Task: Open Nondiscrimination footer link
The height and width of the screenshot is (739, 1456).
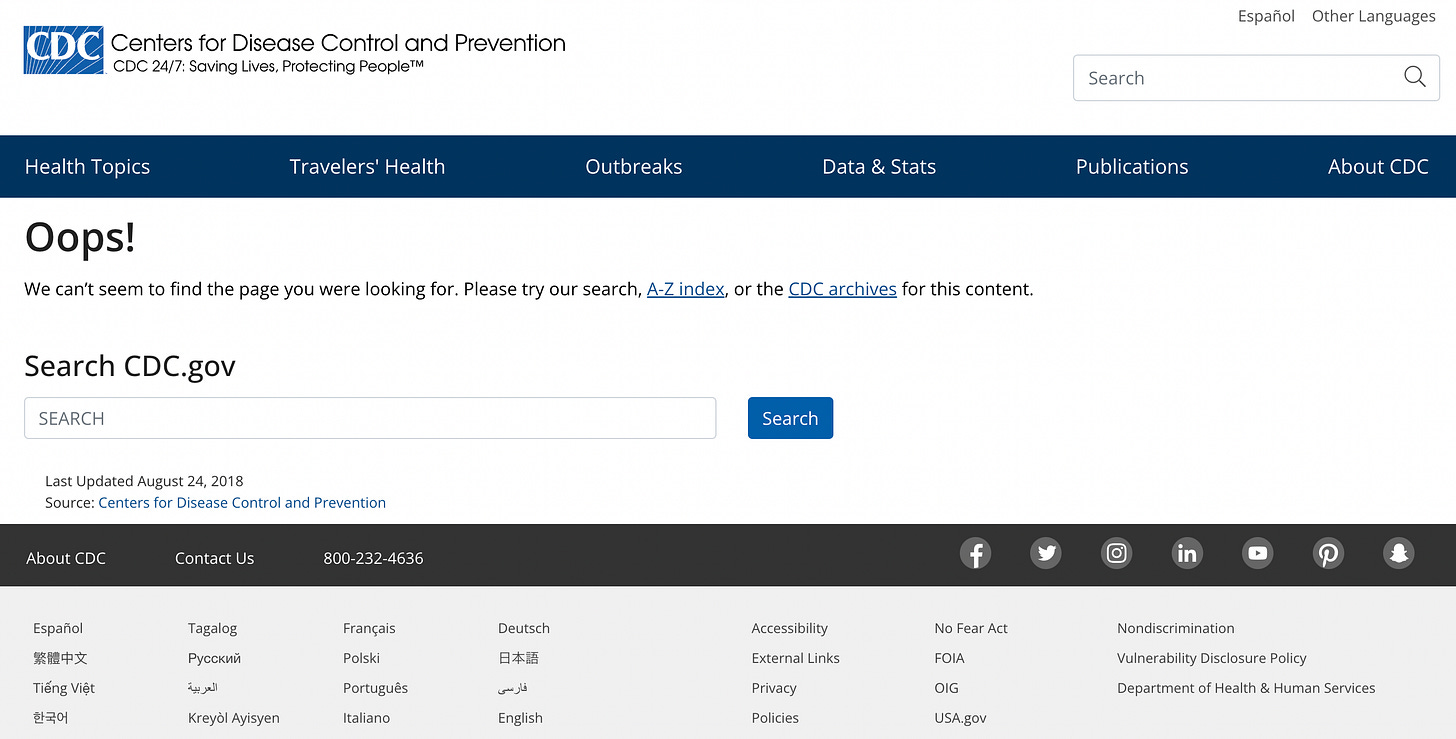Action: pyautogui.click(x=1176, y=628)
